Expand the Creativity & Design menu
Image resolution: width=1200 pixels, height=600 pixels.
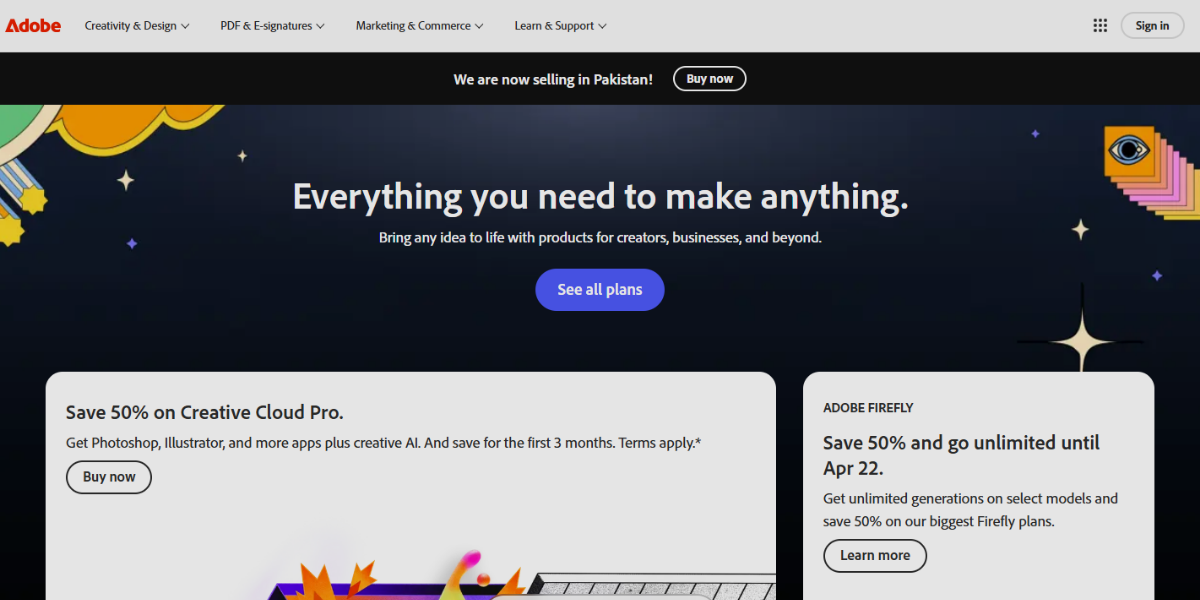point(136,26)
